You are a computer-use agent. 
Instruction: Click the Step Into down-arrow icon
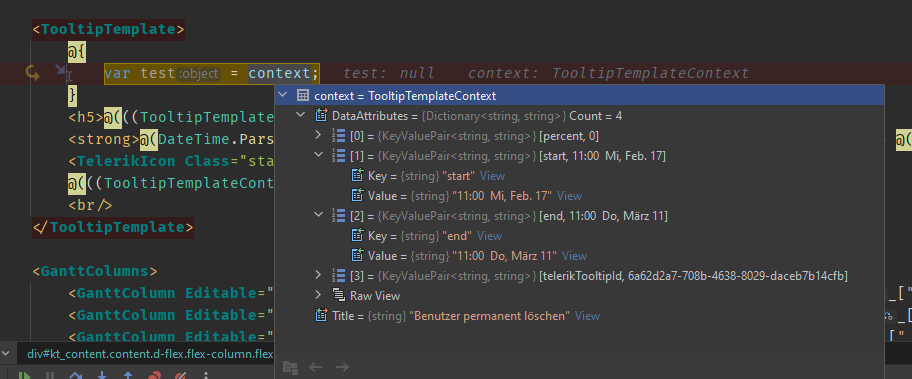(101, 376)
